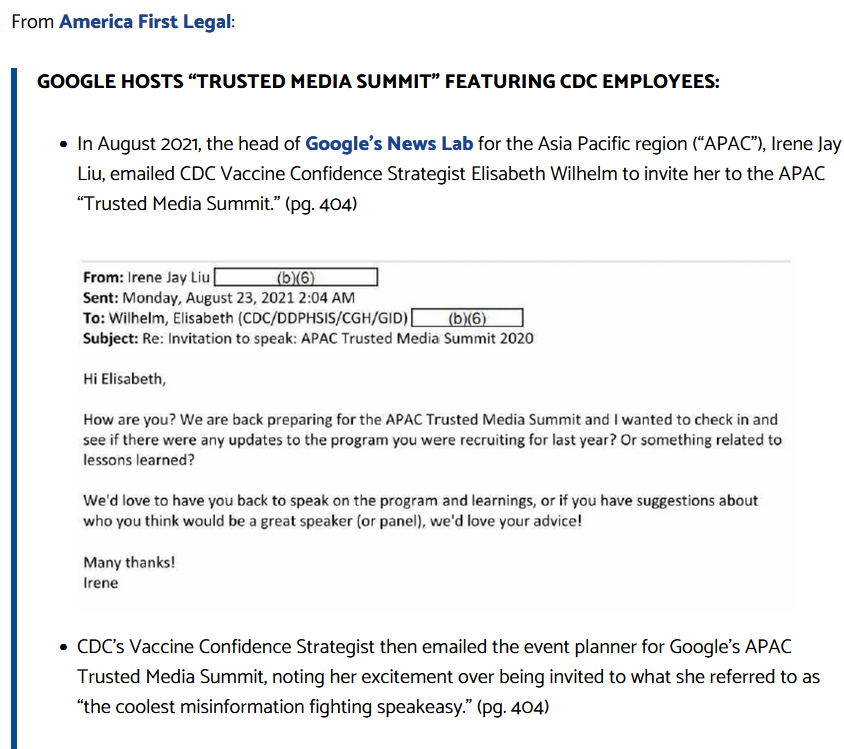Click "(pg. 404)" after "Trusted Media Summit."

pyautogui.click(x=321, y=204)
